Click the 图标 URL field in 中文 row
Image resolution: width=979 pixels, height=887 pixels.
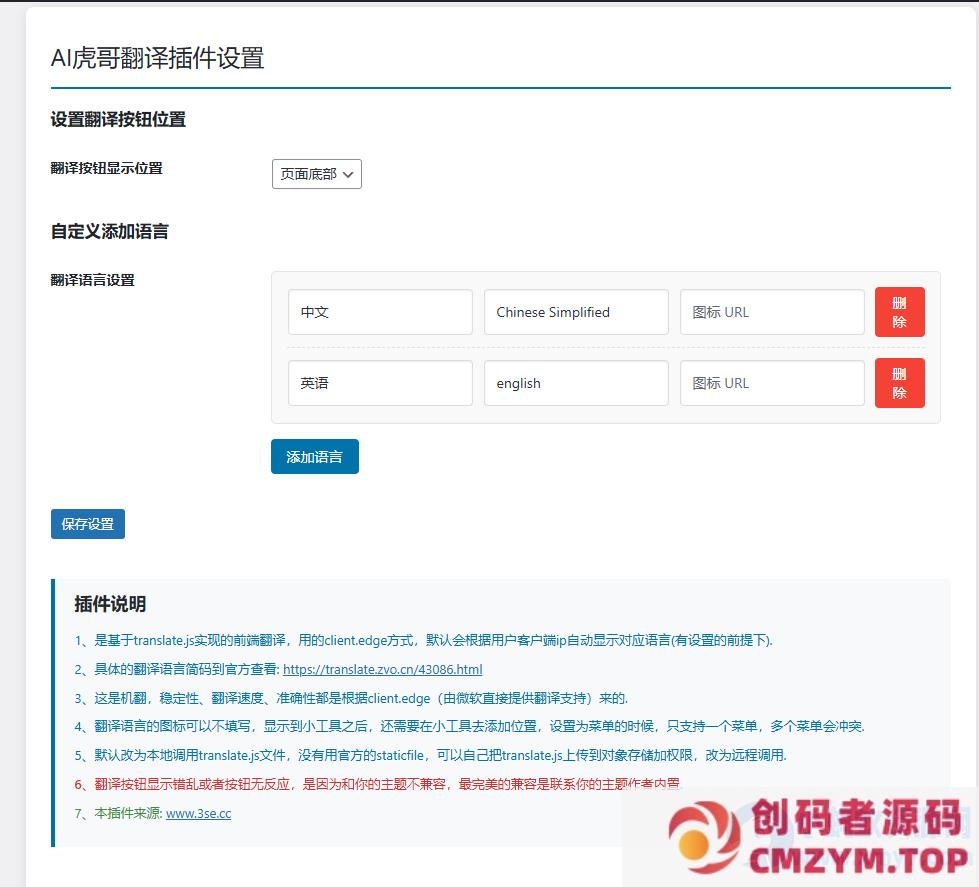pyautogui.click(x=772, y=312)
